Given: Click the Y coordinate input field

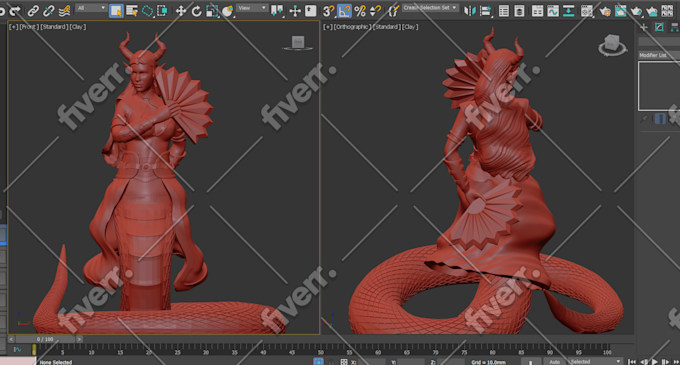Looking at the screenshot, I should tap(411, 362).
